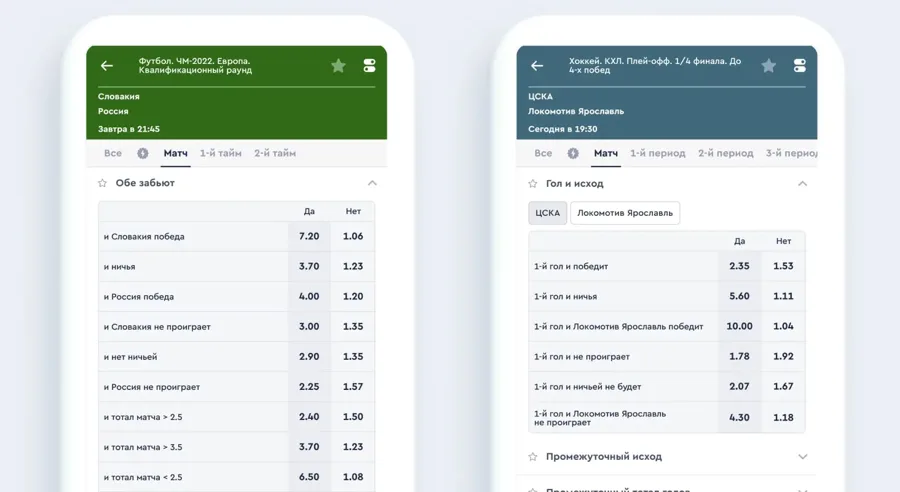This screenshot has height=492, width=900.
Task: Collapse the 'Гол и исход' section
Action: tap(802, 184)
